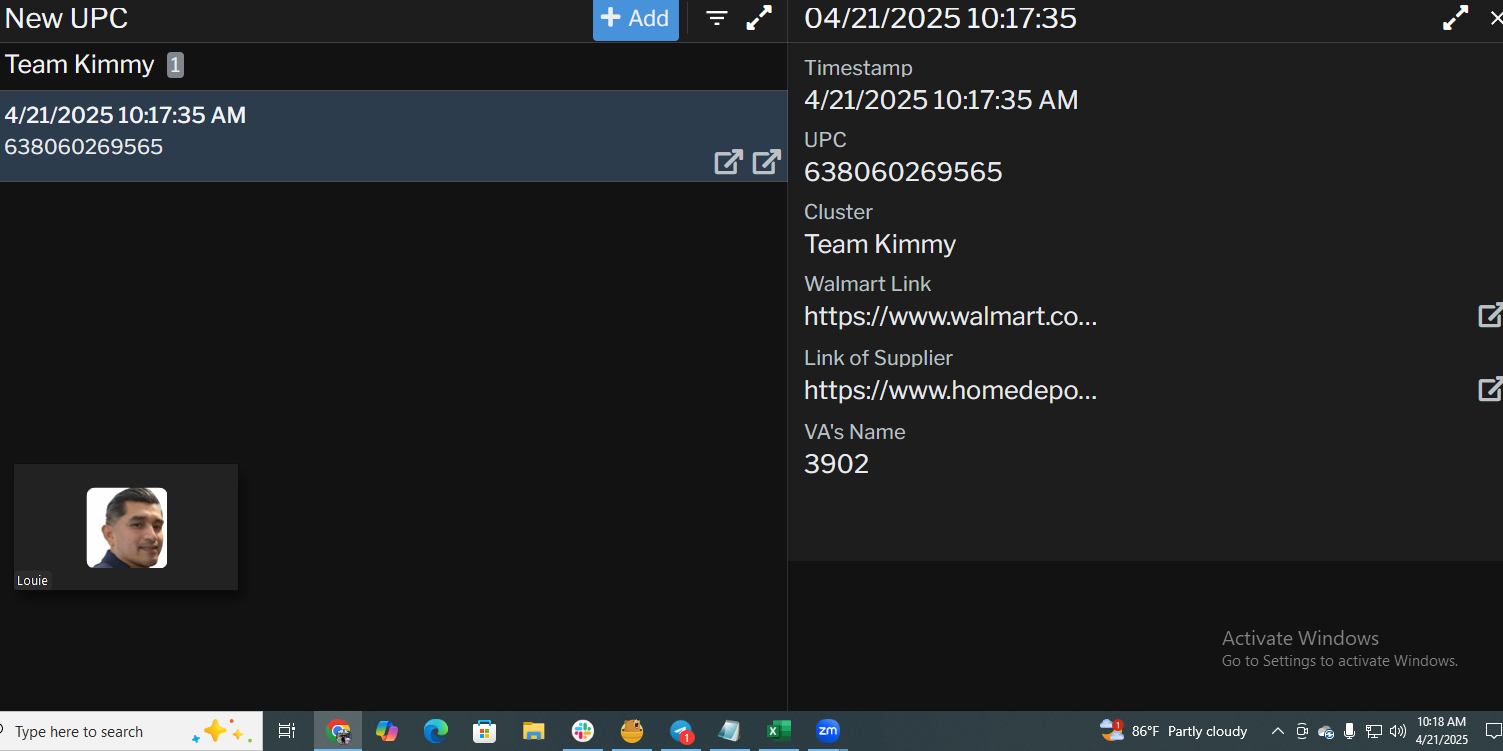Viewport: 1503px width, 751px height.
Task: Open the taskbar clock and date
Action: [x=1441, y=731]
